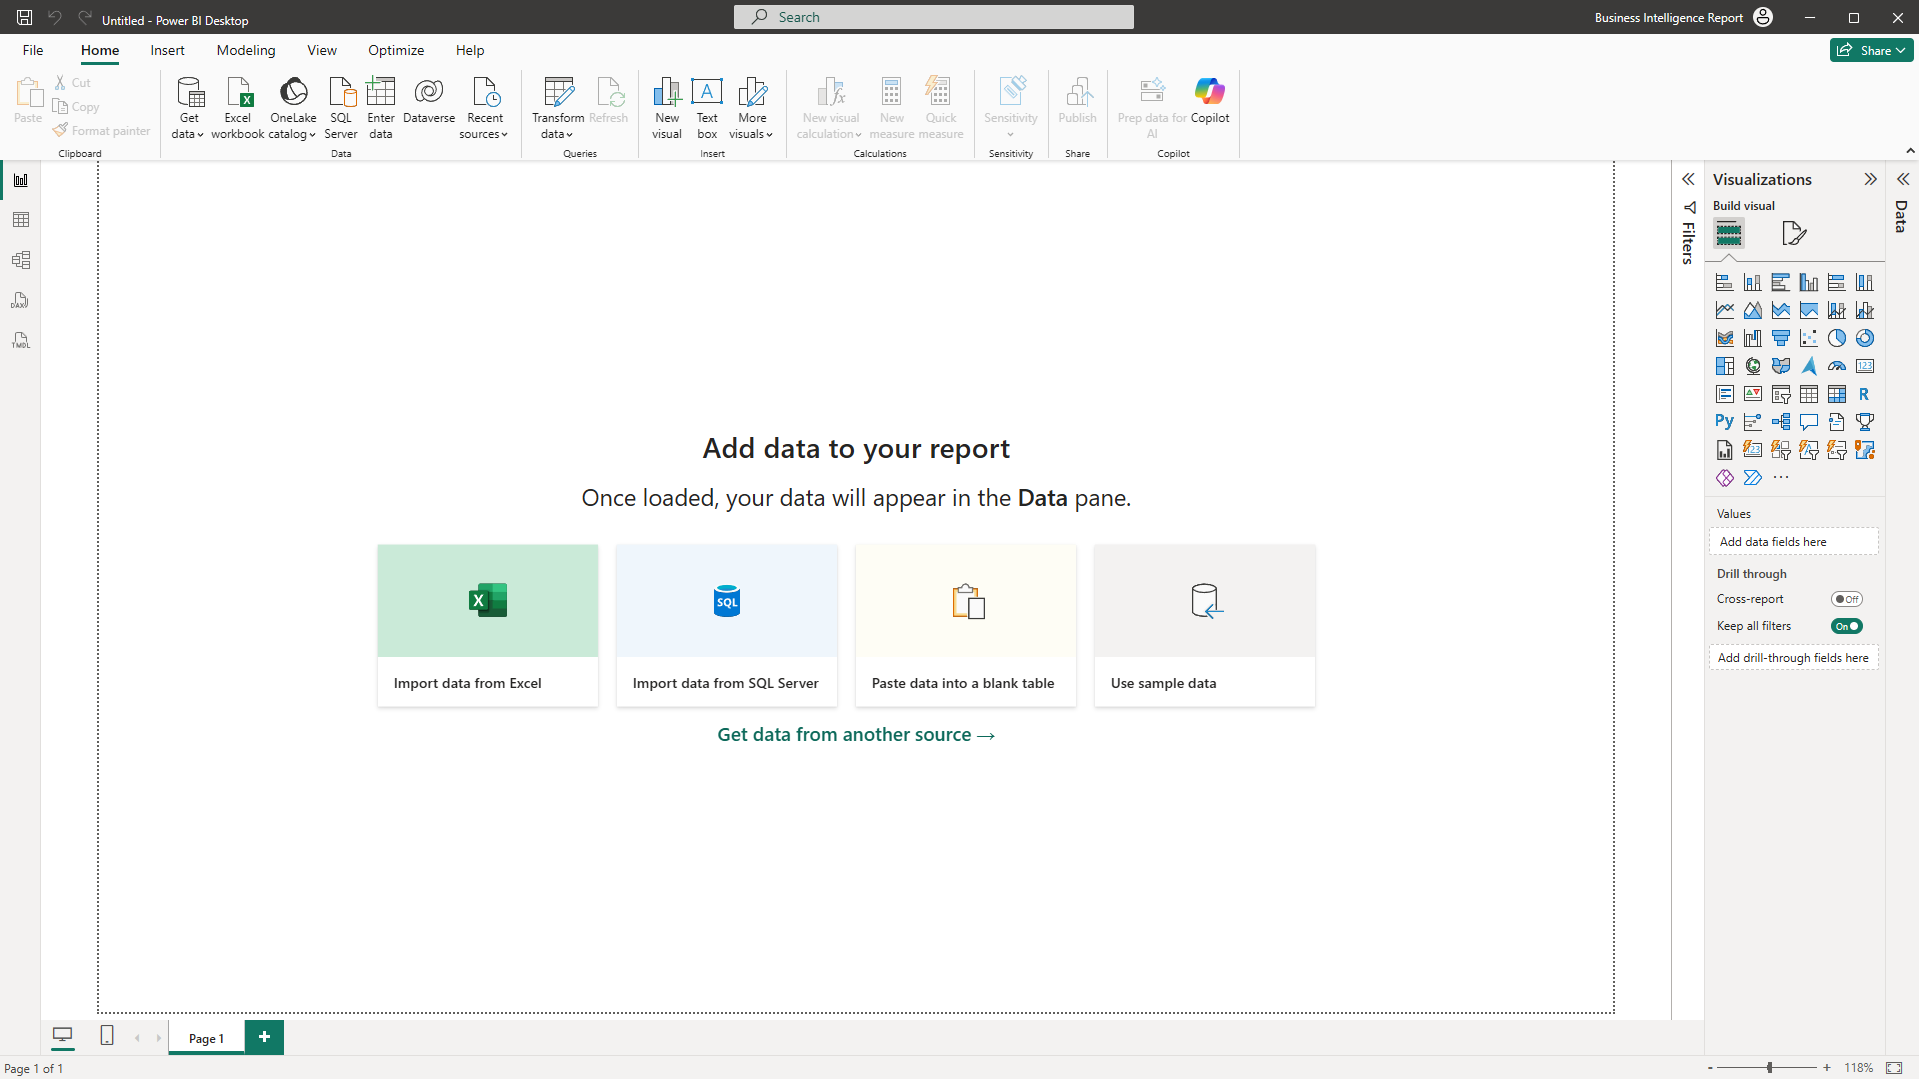Switch to Model view in the left sidebar
The width and height of the screenshot is (1919, 1079).
coord(21,260)
